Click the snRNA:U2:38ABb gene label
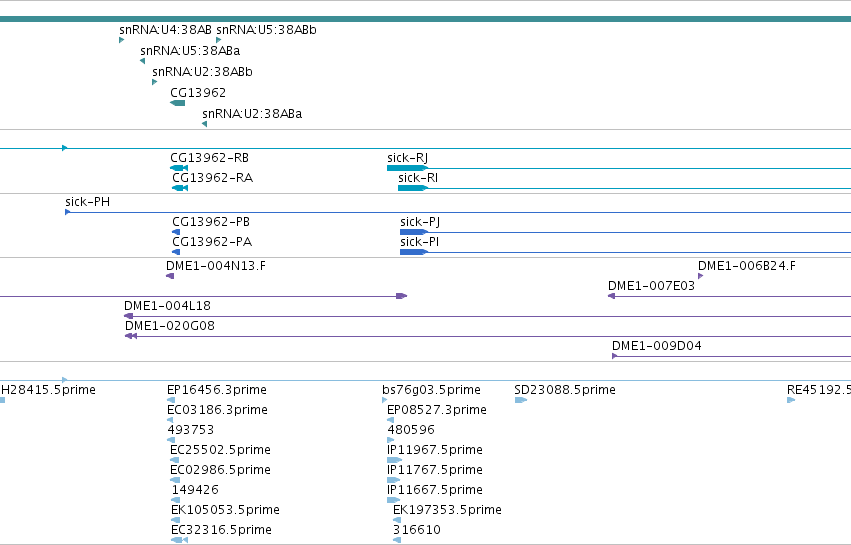This screenshot has height=545, width=851. click(x=202, y=72)
